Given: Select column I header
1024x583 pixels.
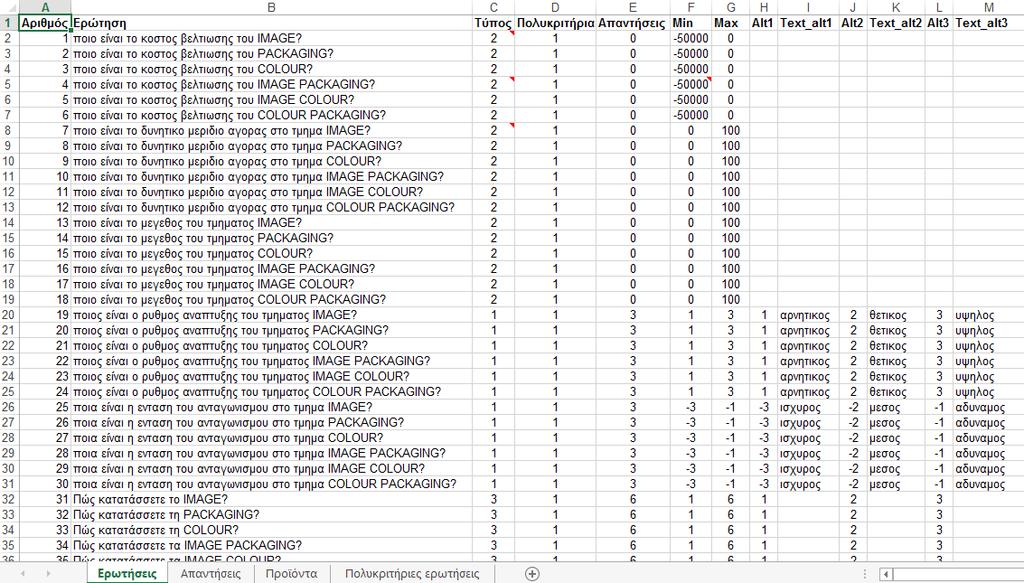Looking at the screenshot, I should click(808, 7).
